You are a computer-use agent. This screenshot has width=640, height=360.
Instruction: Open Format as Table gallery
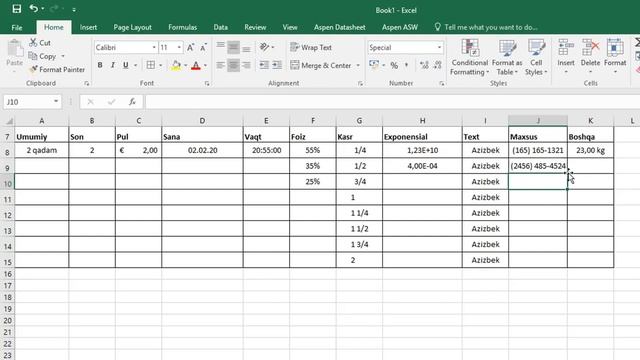(x=507, y=57)
